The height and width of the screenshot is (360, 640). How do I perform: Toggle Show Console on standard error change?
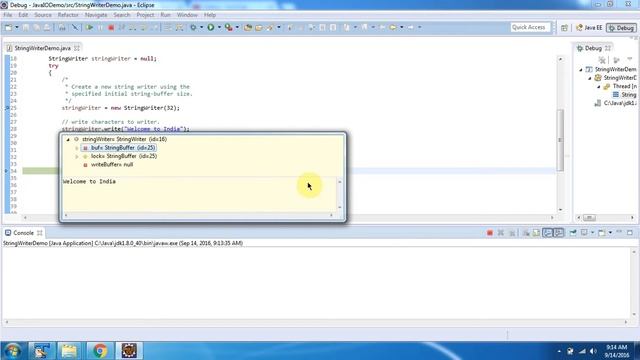pos(558,233)
